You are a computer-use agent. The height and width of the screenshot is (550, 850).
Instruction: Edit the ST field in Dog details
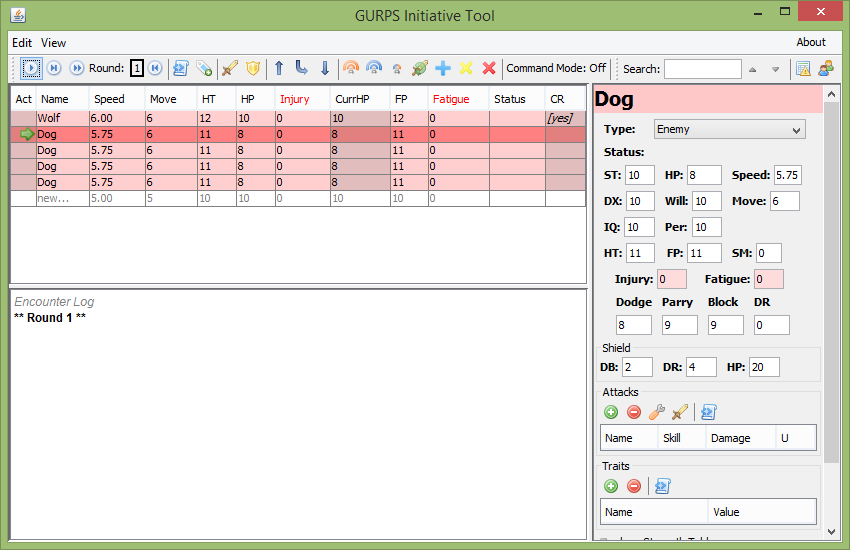pos(640,175)
